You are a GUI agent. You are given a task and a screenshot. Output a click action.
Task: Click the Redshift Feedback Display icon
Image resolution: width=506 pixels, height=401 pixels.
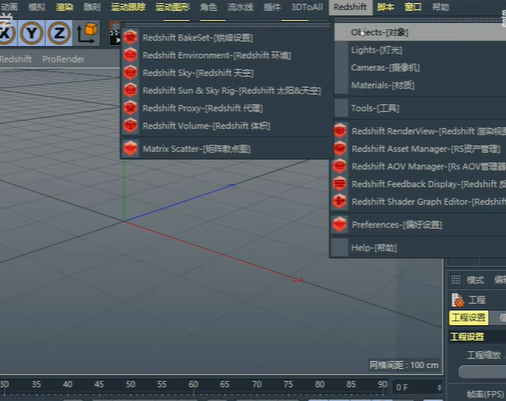coord(340,184)
